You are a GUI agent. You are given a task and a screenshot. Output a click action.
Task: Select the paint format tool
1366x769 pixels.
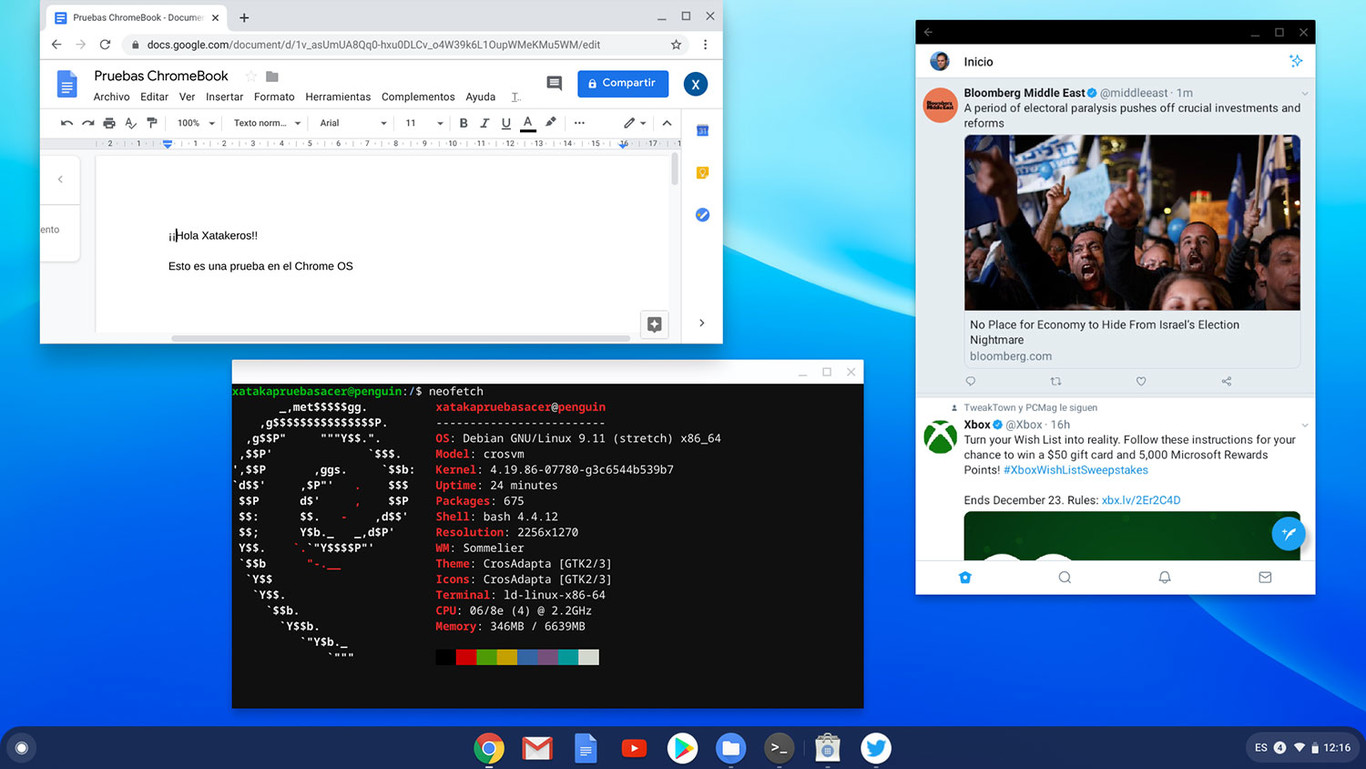tap(152, 122)
